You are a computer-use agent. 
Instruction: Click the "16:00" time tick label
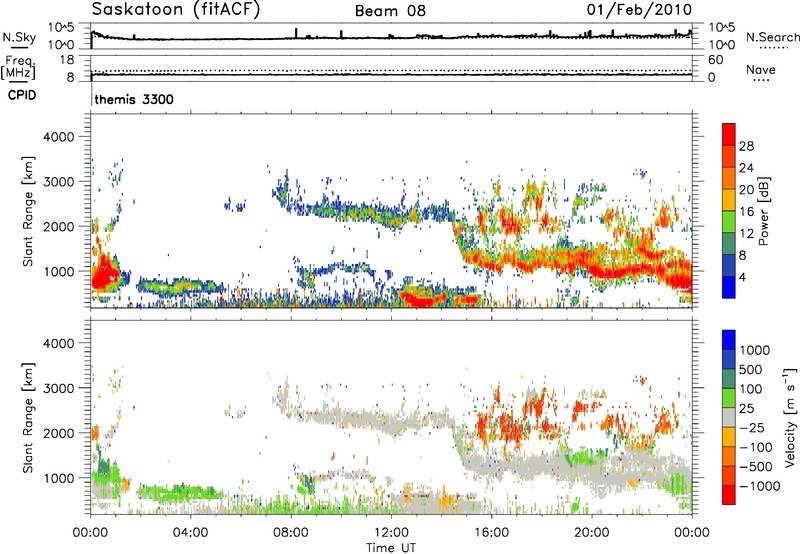tap(491, 533)
